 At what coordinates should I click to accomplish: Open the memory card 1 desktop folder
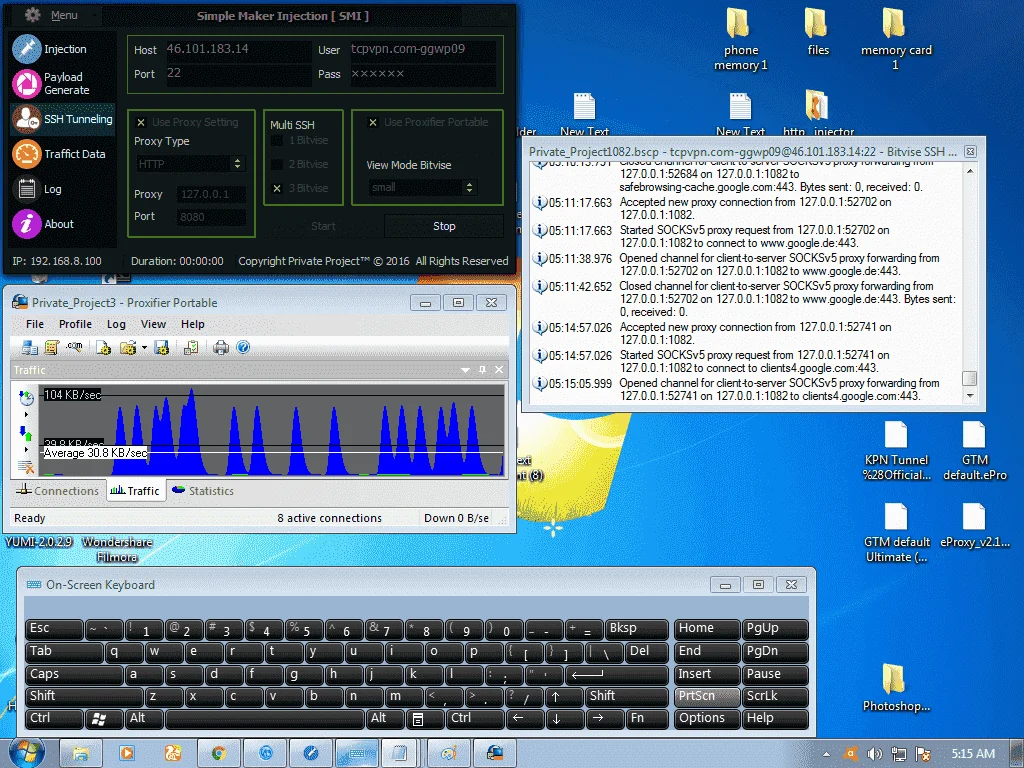(895, 39)
